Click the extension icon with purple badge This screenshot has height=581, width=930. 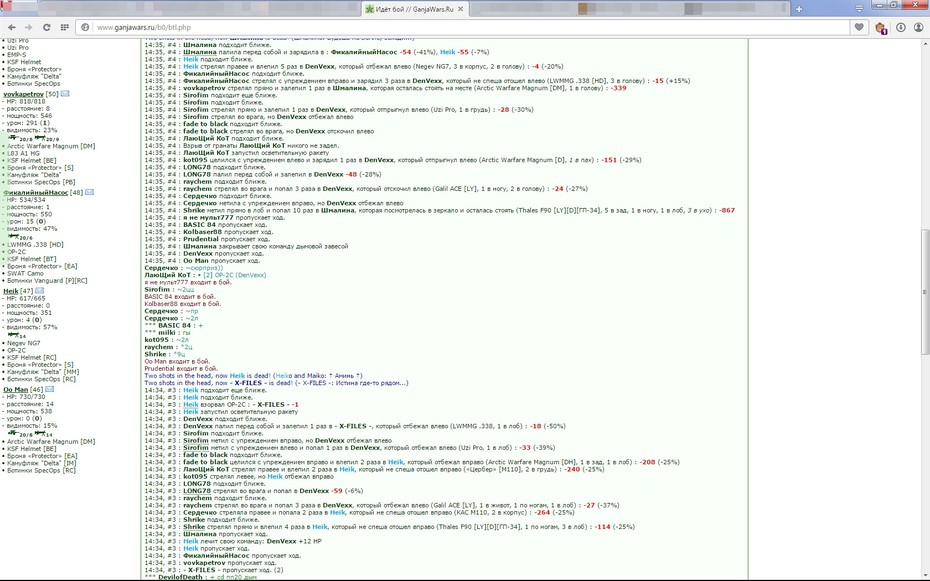pyautogui.click(x=881, y=28)
